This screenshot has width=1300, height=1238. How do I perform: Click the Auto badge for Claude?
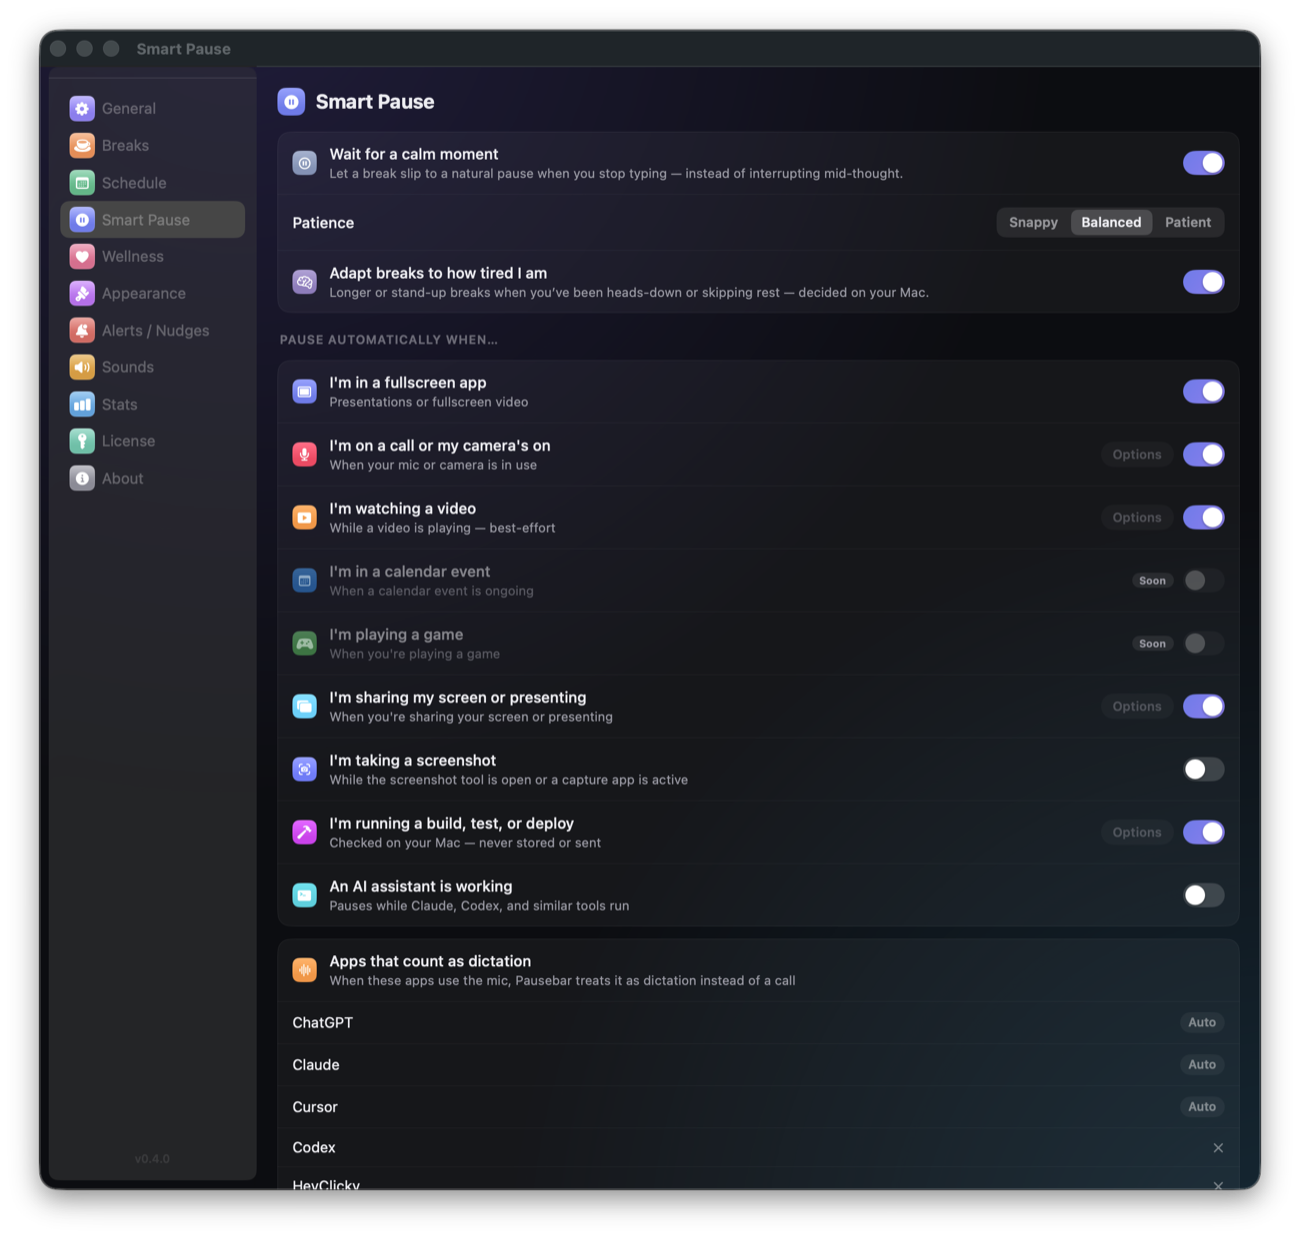(1202, 1064)
